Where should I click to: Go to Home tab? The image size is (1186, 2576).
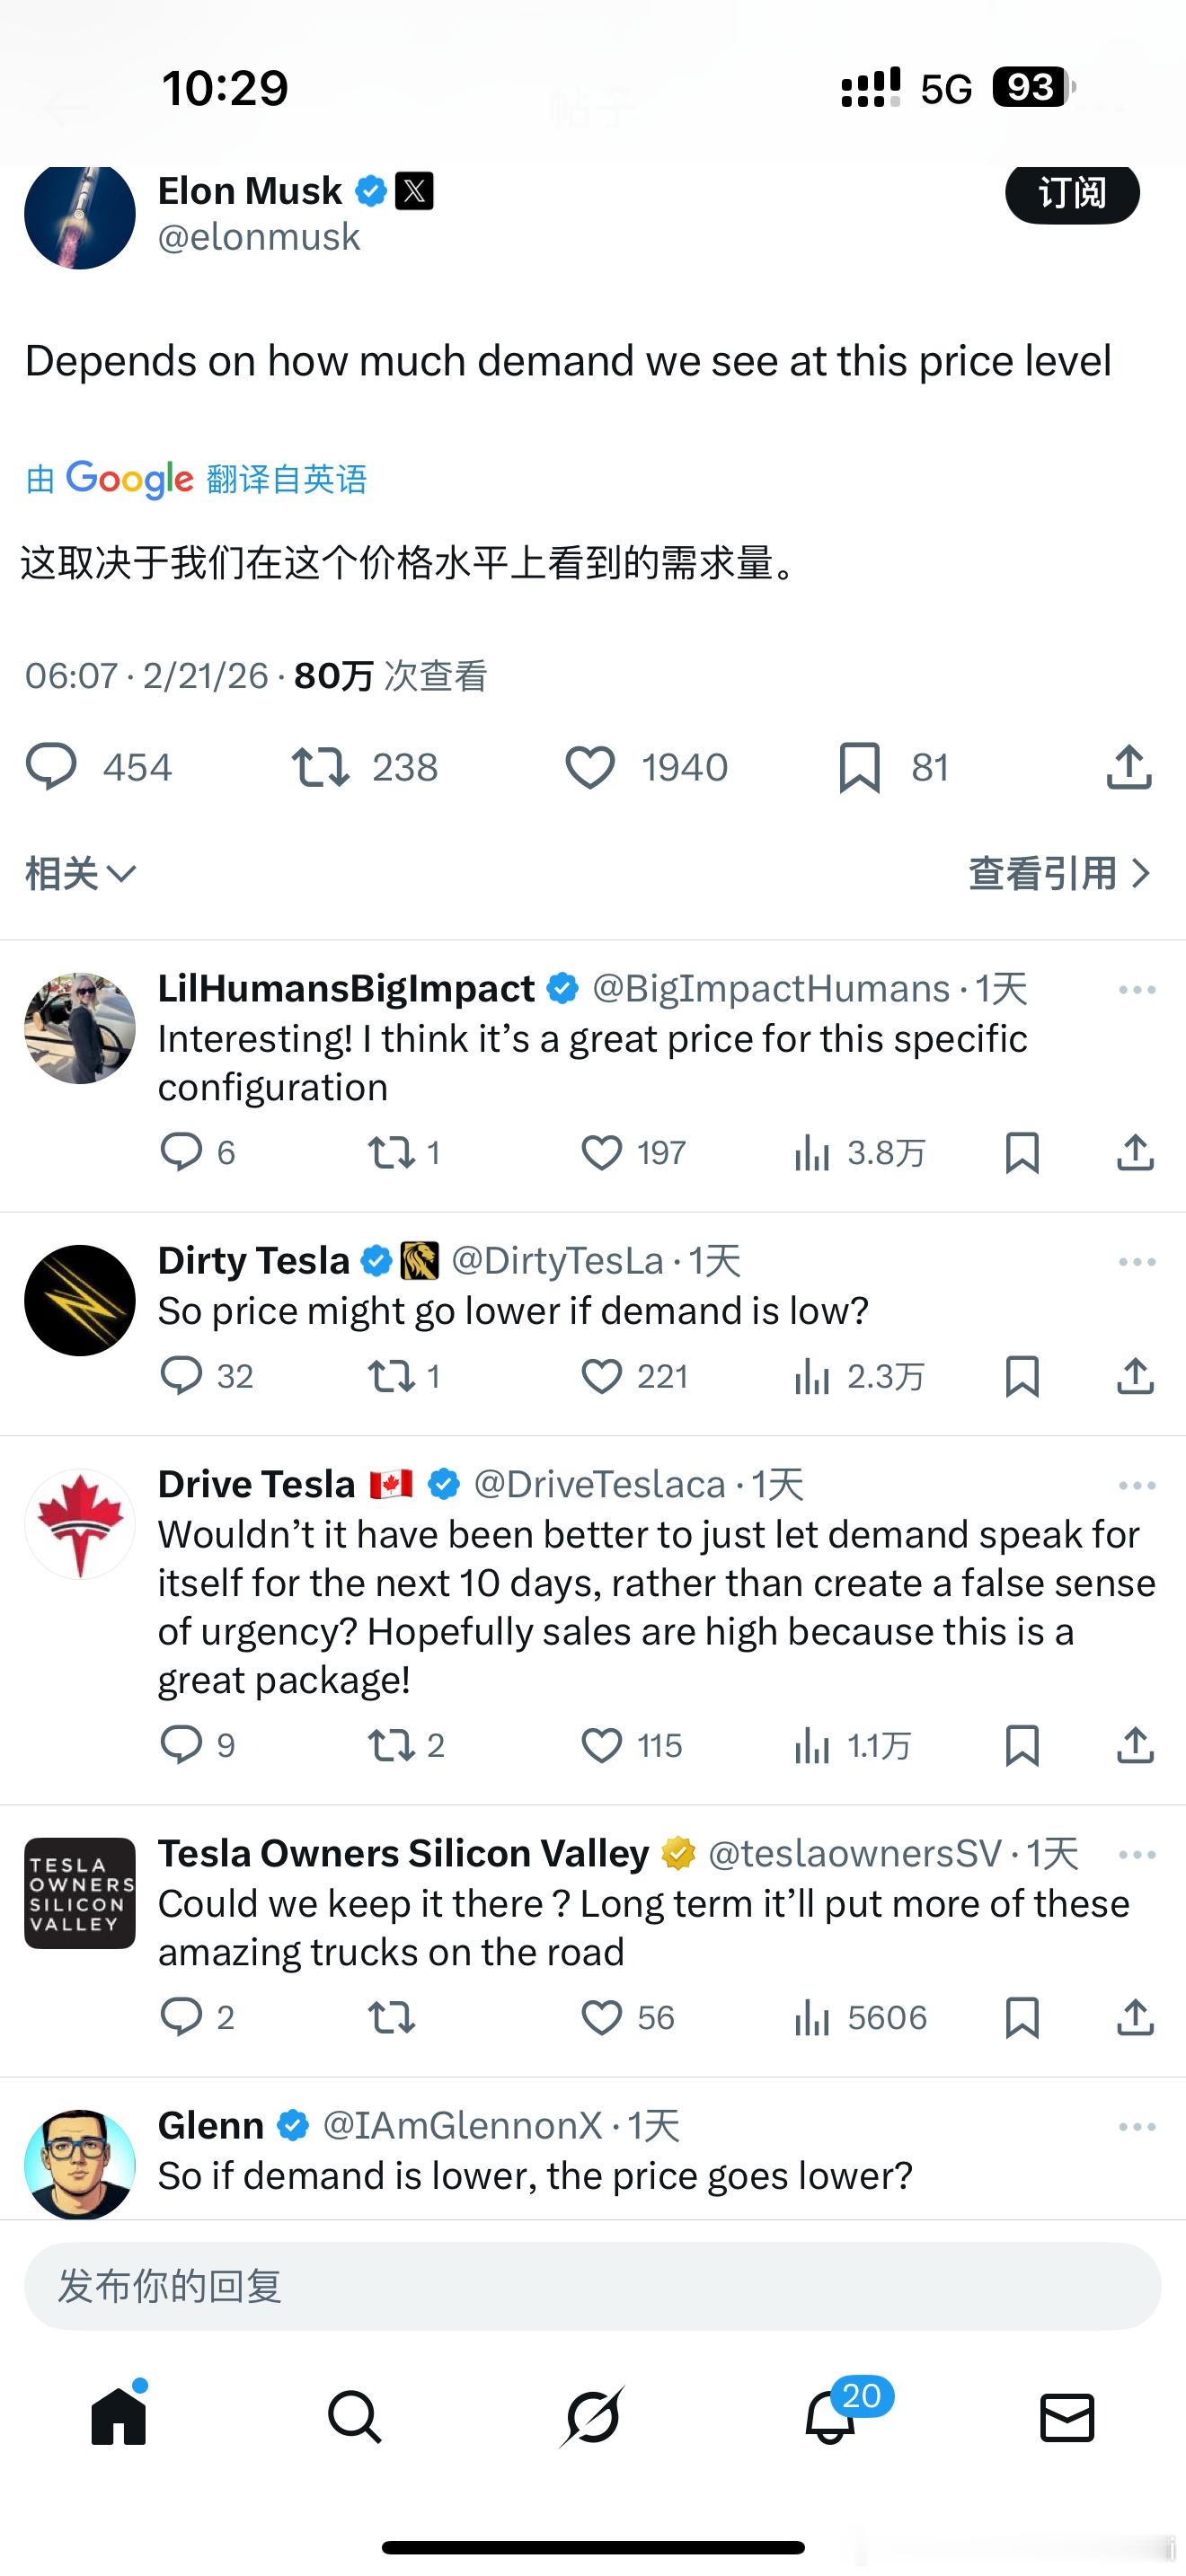pyautogui.click(x=119, y=2416)
